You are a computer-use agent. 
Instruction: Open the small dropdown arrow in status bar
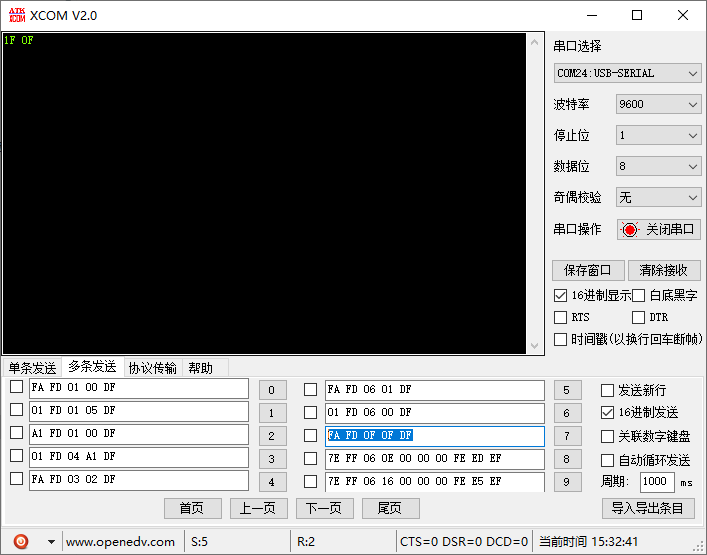[51, 541]
